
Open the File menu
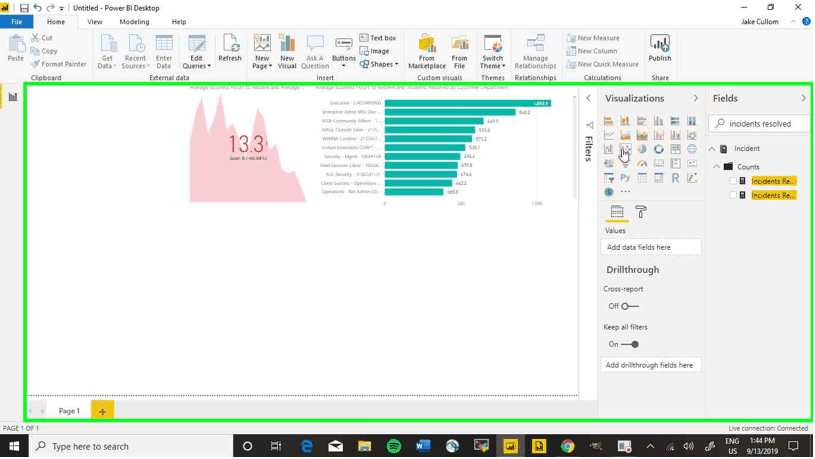(17, 22)
